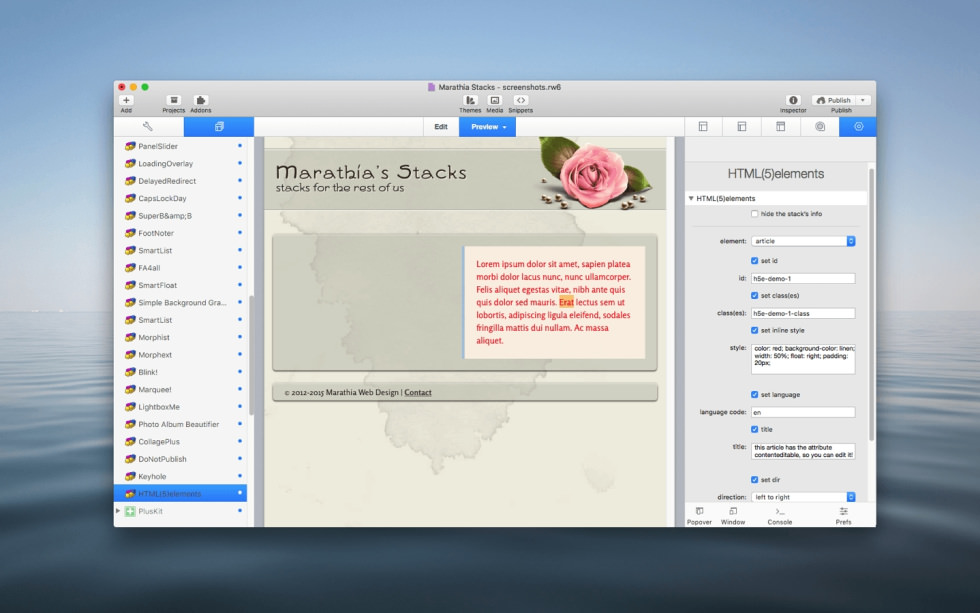Select the third layout inspector tab
Image resolution: width=980 pixels, height=613 pixels.
(x=781, y=127)
